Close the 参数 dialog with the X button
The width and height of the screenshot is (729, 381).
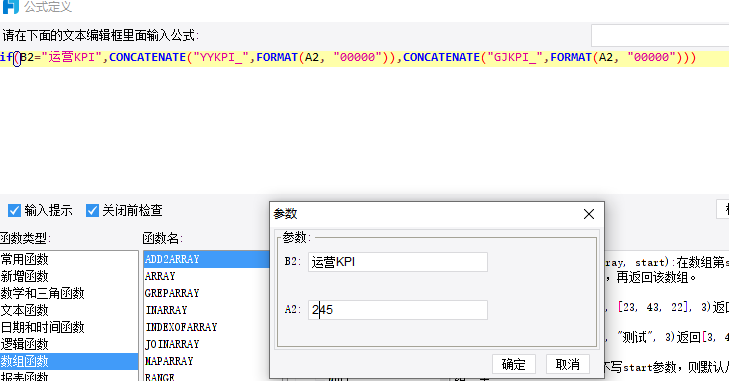[589, 214]
